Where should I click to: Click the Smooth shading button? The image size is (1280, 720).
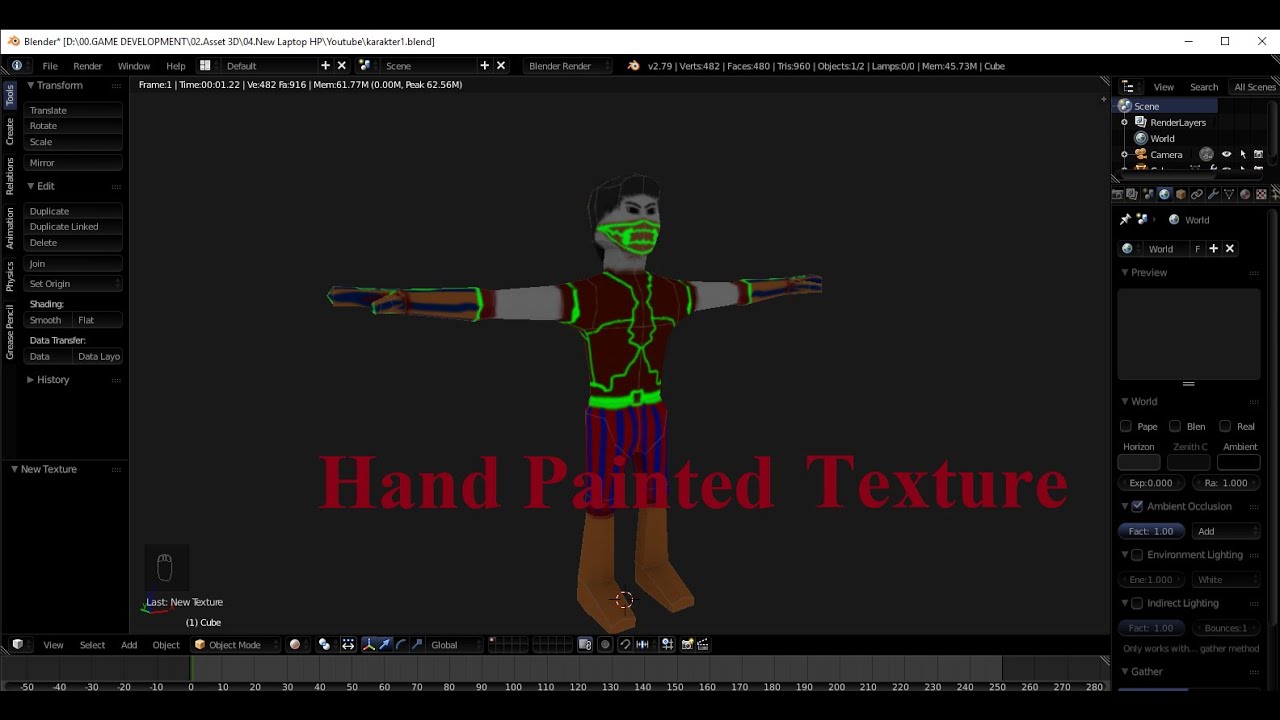tap(47, 320)
